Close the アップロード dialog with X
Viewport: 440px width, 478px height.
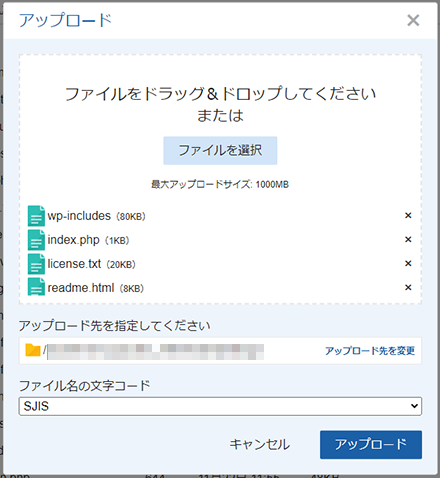tap(413, 20)
